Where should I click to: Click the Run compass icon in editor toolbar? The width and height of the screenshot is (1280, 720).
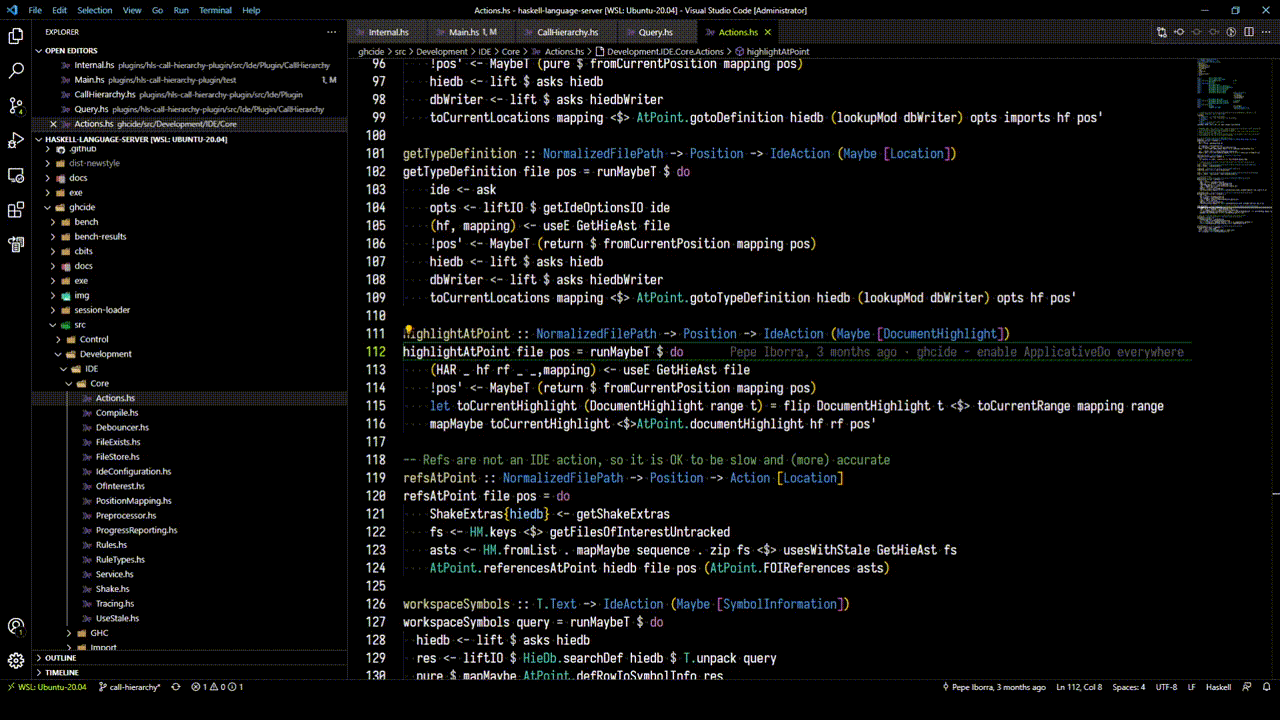(x=1232, y=32)
